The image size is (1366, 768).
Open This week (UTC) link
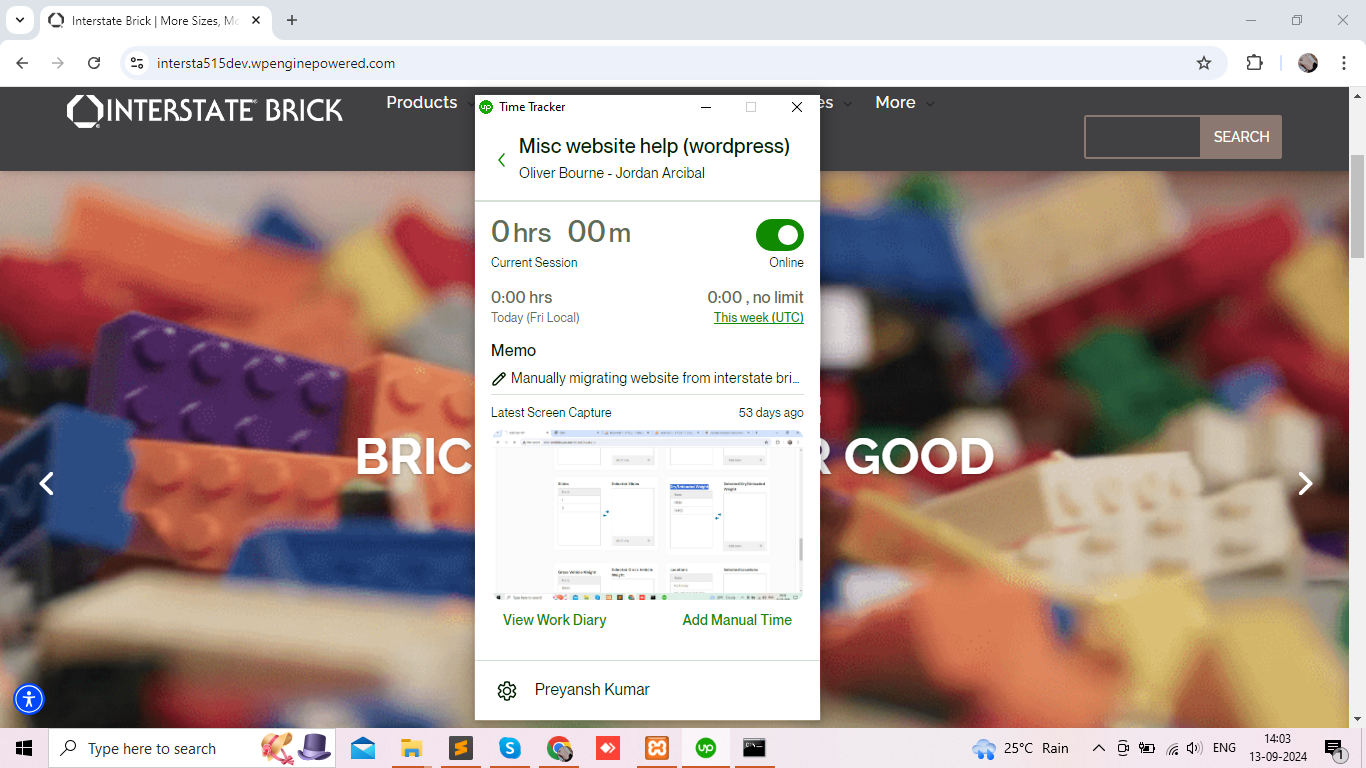(758, 318)
